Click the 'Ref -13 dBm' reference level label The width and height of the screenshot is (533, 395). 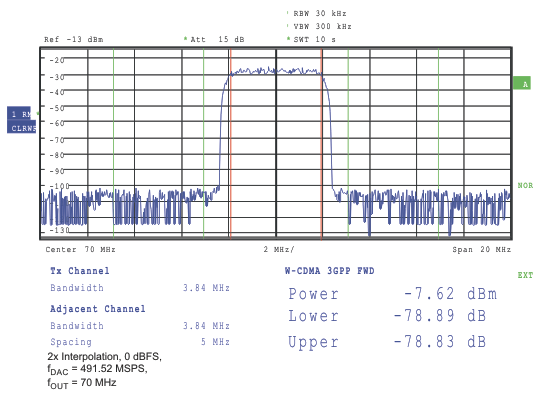[73, 39]
